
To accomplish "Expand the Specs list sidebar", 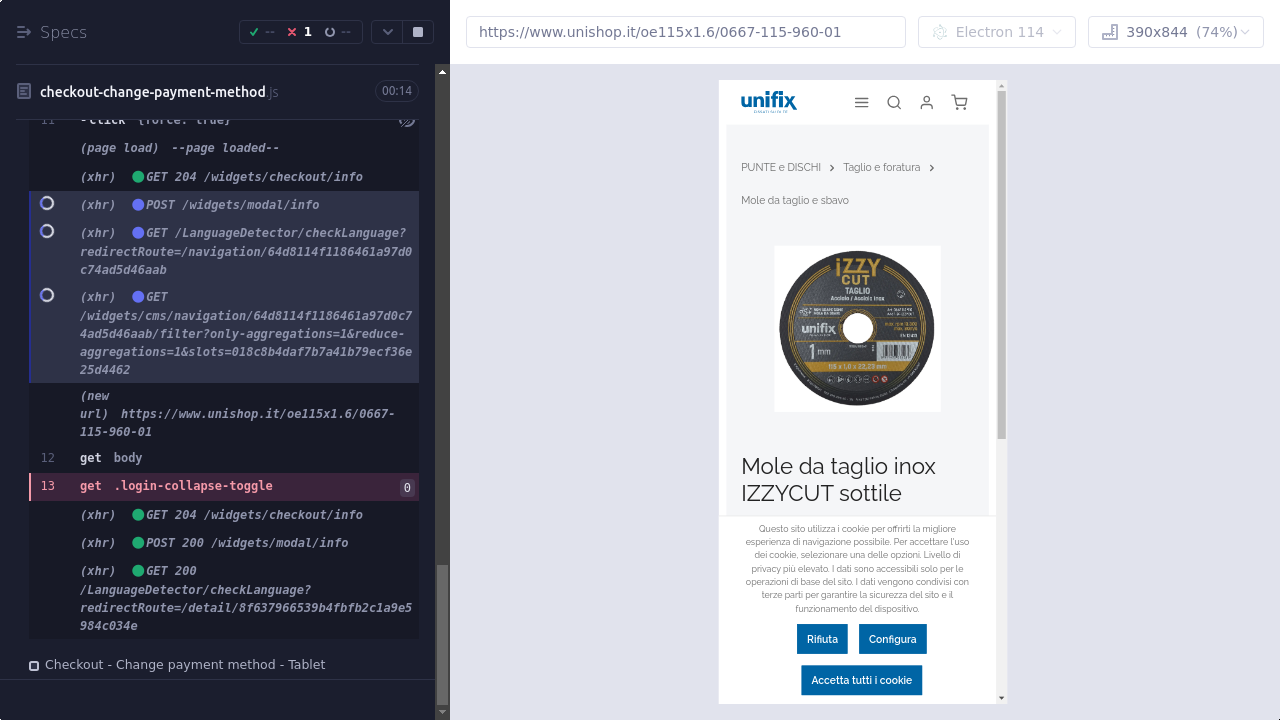I will 25,32.
